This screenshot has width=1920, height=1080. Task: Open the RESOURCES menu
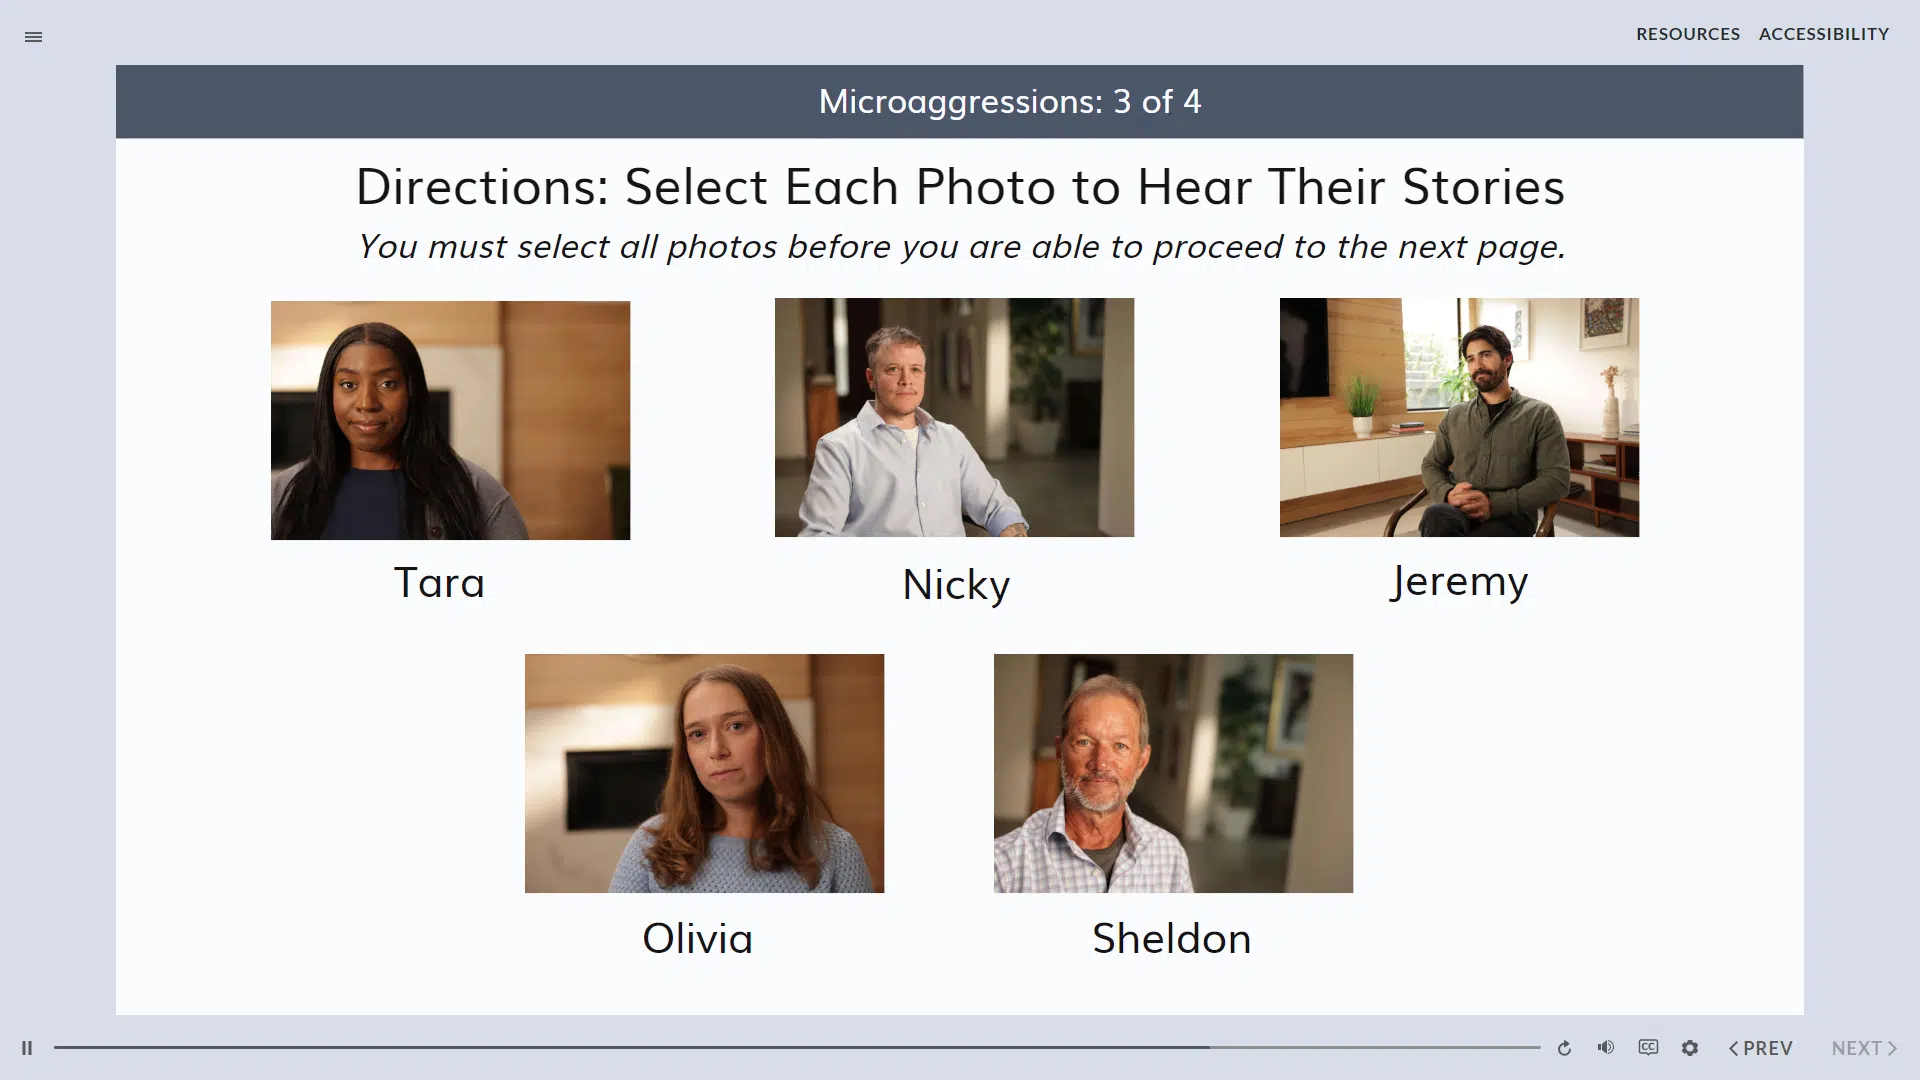(x=1688, y=34)
